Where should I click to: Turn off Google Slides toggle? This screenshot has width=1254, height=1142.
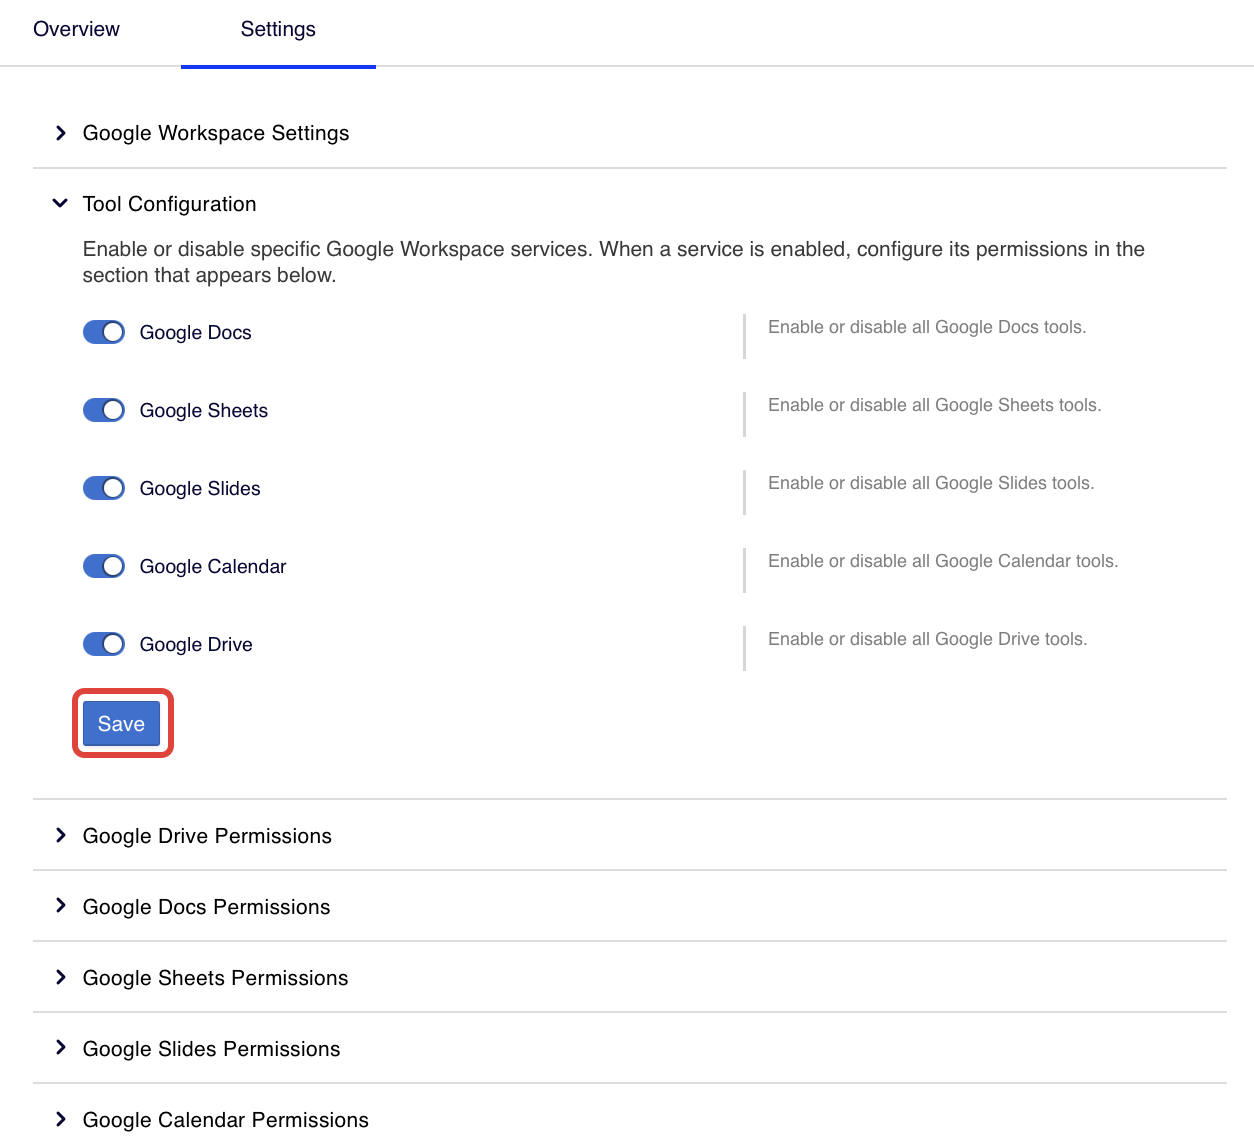click(104, 488)
